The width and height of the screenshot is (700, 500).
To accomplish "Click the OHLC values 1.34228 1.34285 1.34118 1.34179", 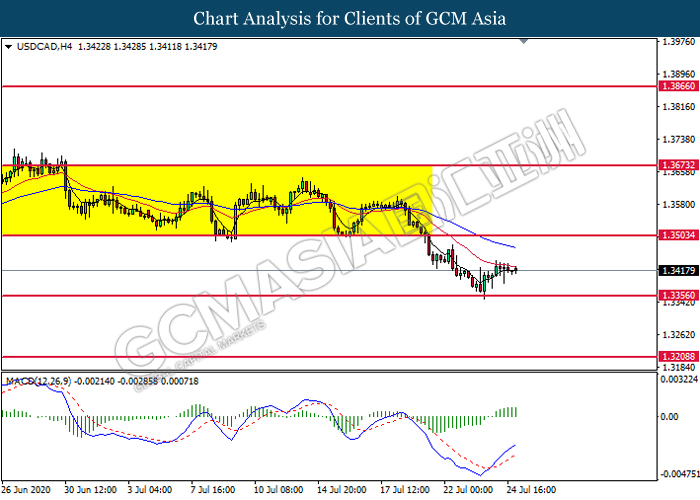I will [147, 46].
